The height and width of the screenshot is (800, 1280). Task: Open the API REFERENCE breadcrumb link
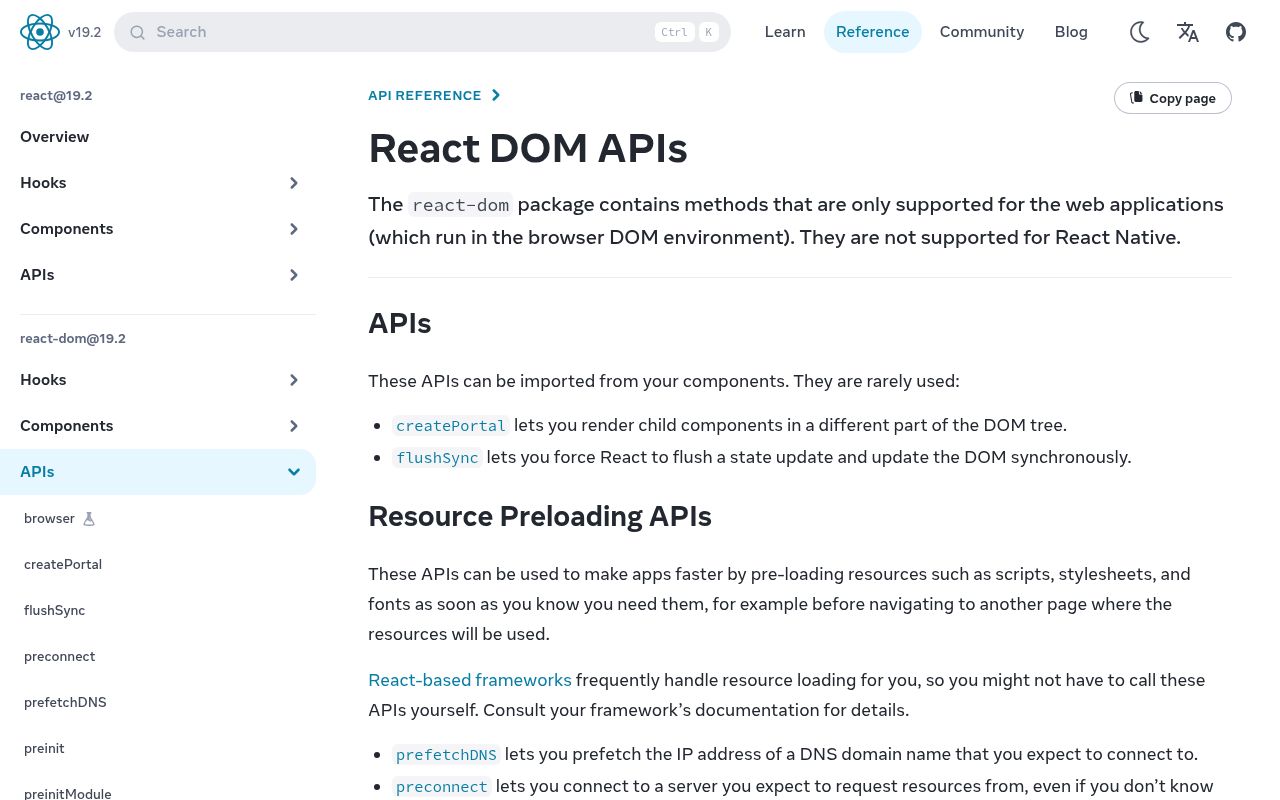[425, 95]
